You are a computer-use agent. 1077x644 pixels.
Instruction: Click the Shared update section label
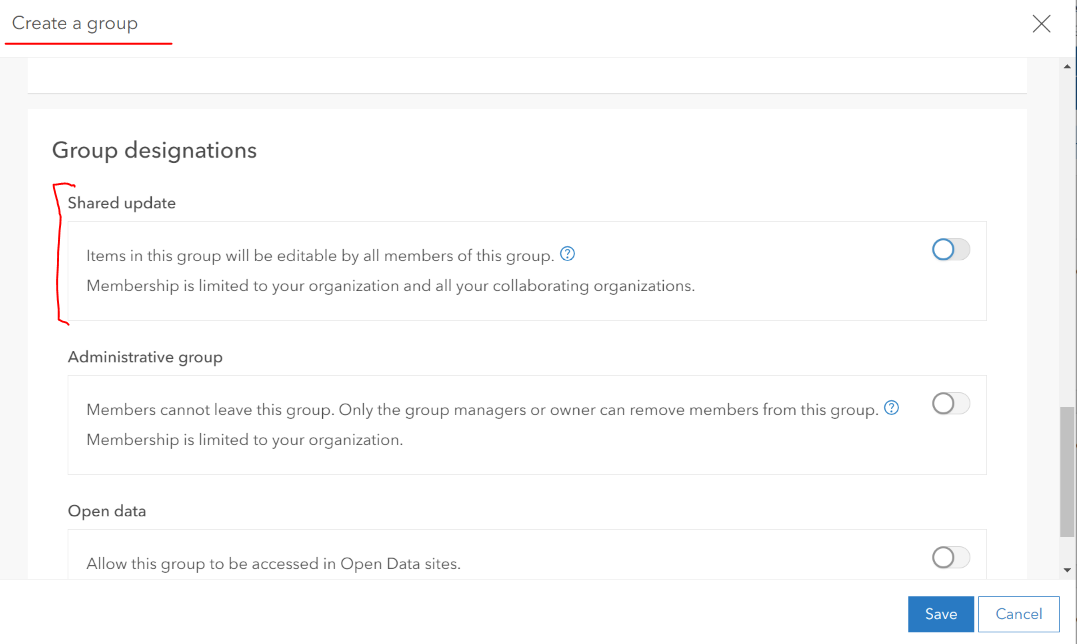click(121, 202)
